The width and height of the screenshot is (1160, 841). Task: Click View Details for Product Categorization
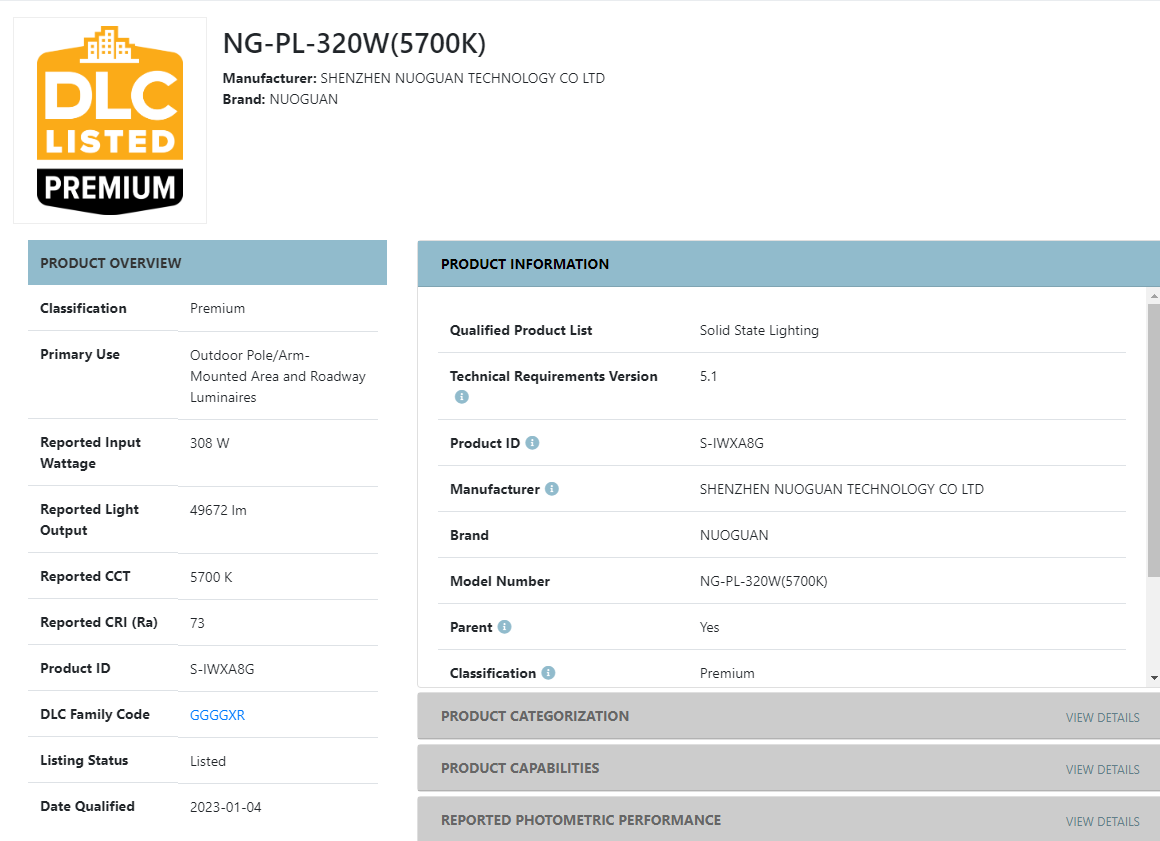[x=1102, y=717]
